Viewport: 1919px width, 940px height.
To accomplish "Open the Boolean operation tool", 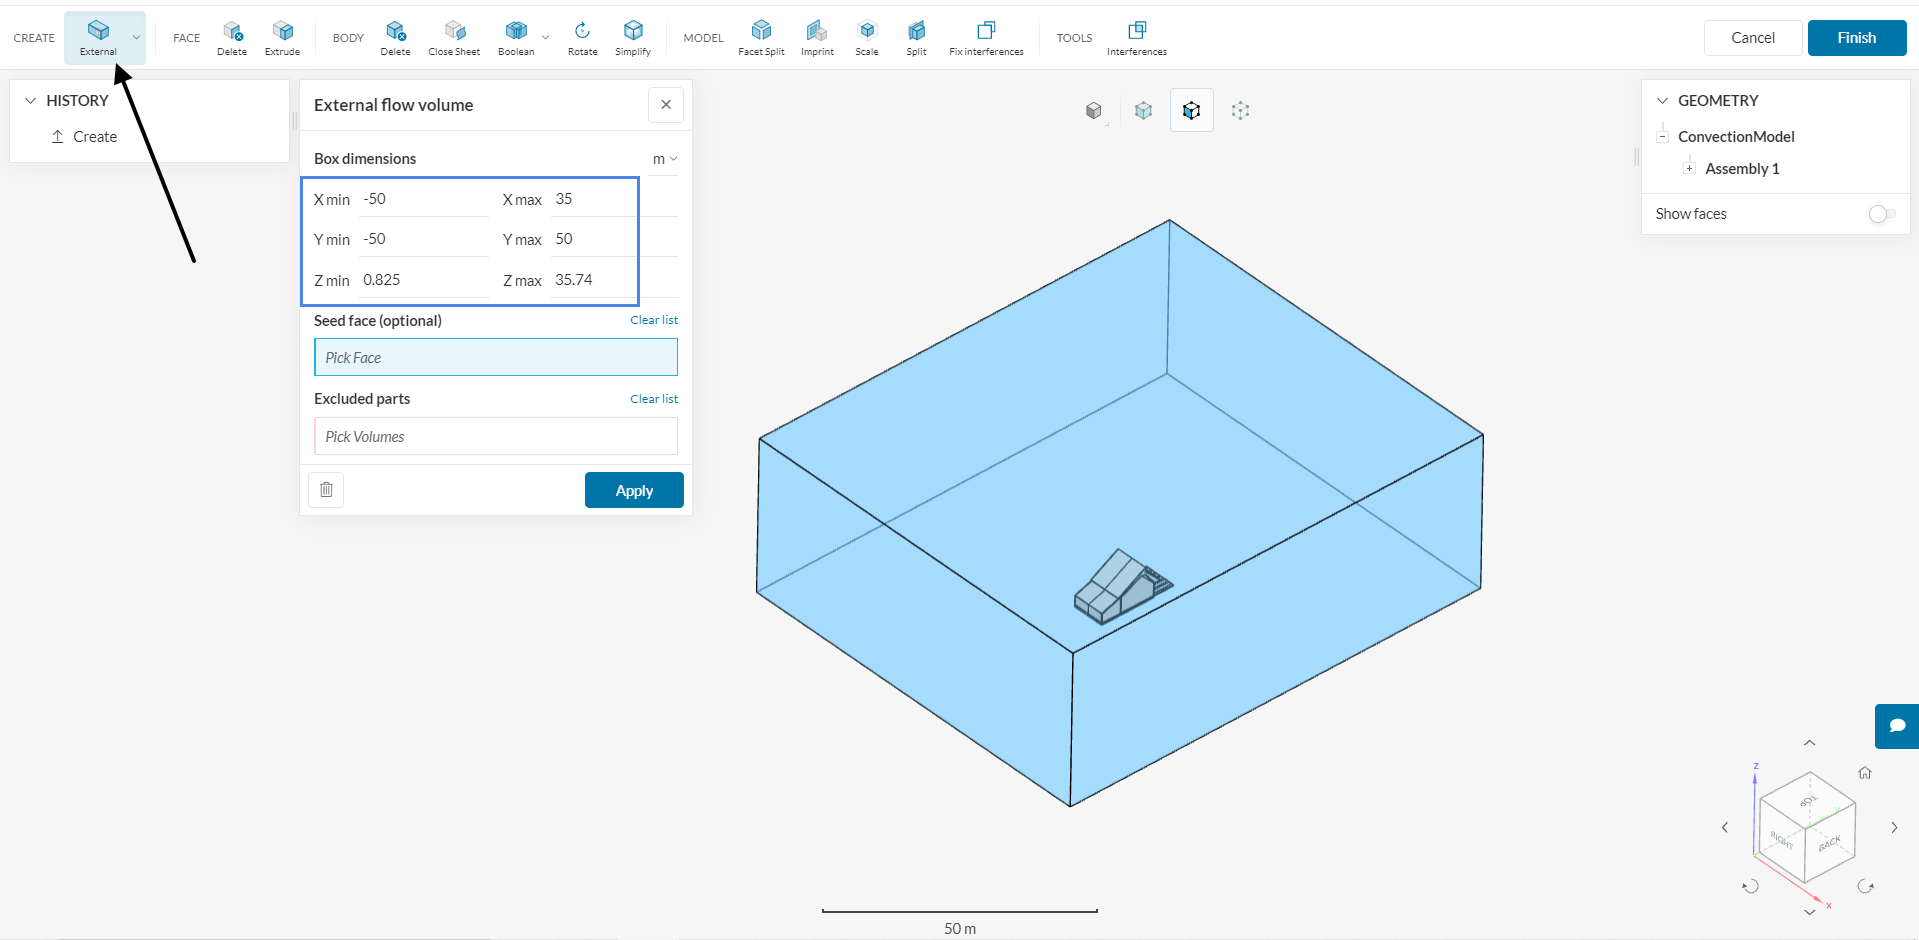I will (x=516, y=38).
